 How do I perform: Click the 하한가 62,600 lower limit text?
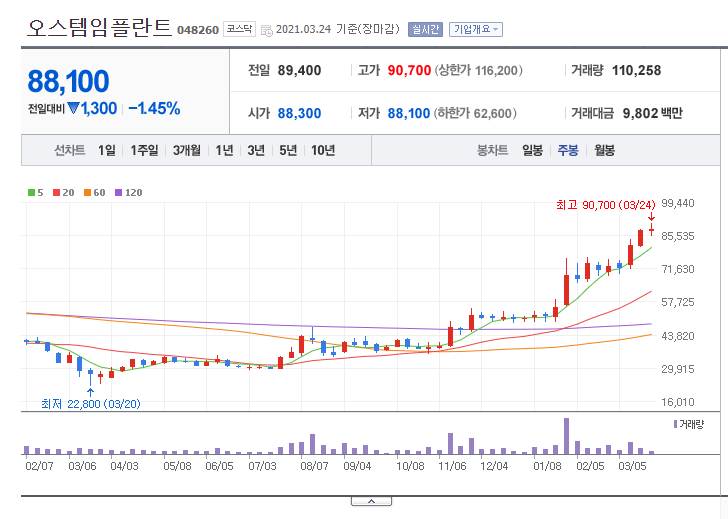pos(475,113)
